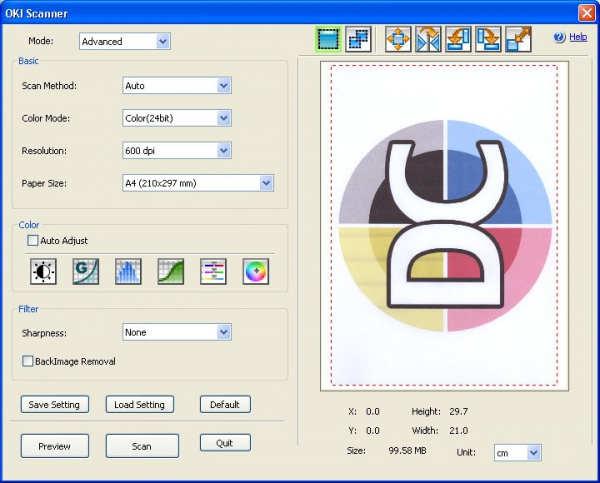The height and width of the screenshot is (483, 600).
Task: Enable the Auto Adjust checkbox
Action: point(33,240)
